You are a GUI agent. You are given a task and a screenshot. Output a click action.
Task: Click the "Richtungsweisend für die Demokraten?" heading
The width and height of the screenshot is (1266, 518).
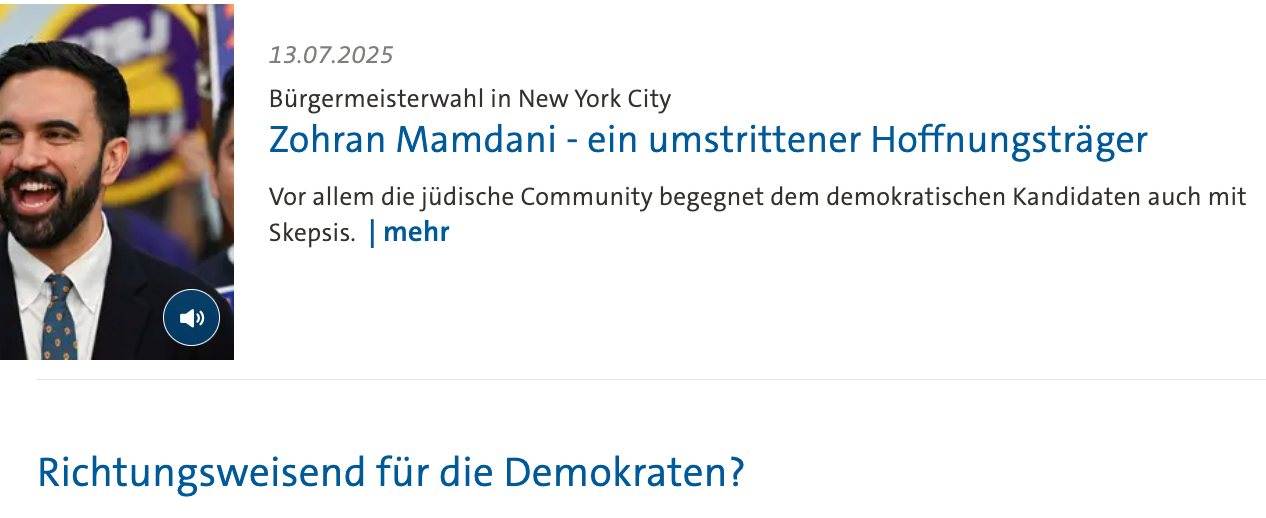391,472
